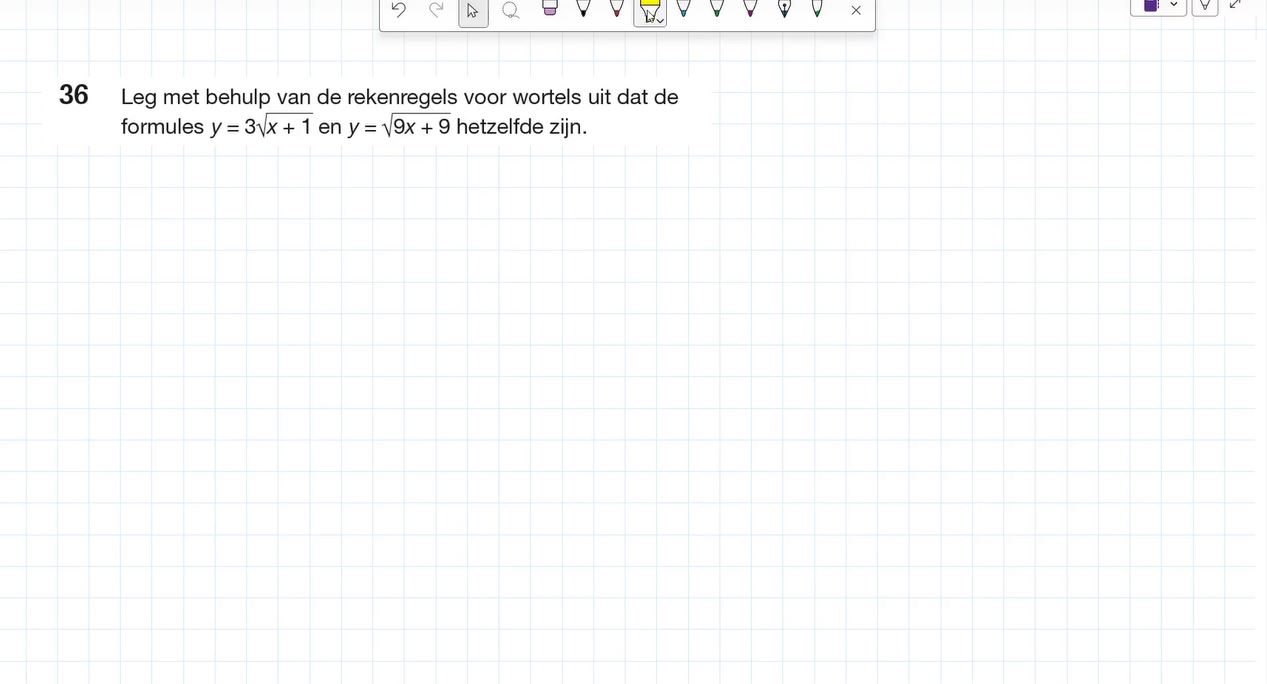Choose the lasso select tool
The height and width of the screenshot is (684, 1267).
510,10
